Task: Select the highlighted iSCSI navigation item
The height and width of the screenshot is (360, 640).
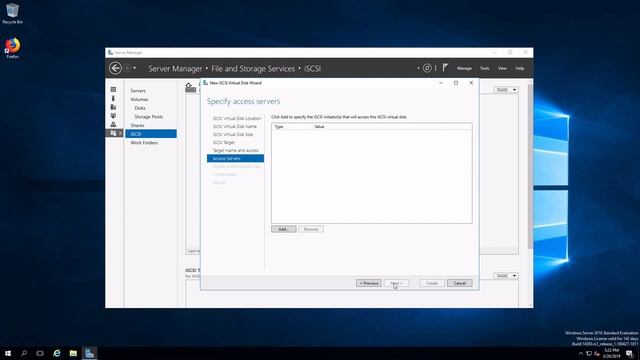Action: tap(151, 134)
